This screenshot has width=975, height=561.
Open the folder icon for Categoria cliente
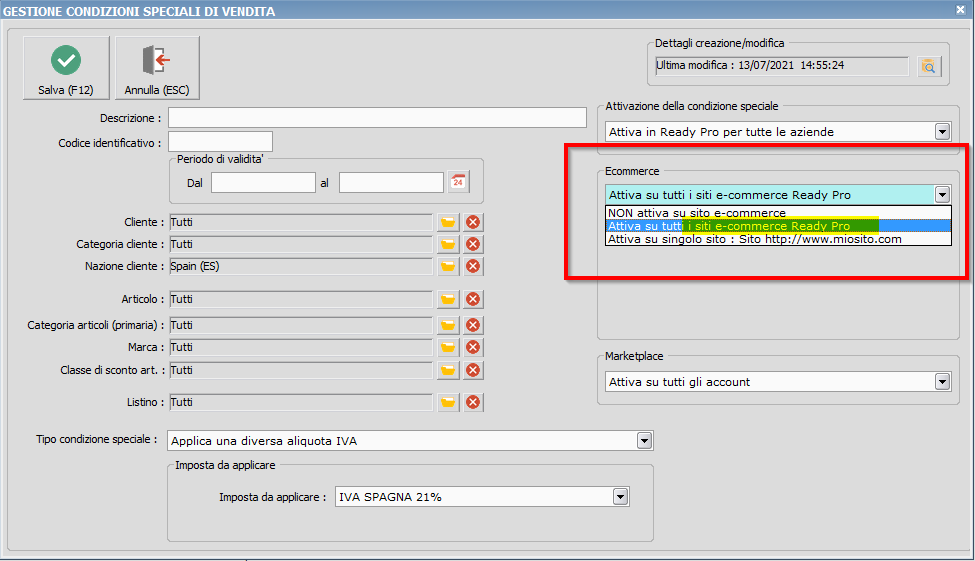tap(448, 244)
